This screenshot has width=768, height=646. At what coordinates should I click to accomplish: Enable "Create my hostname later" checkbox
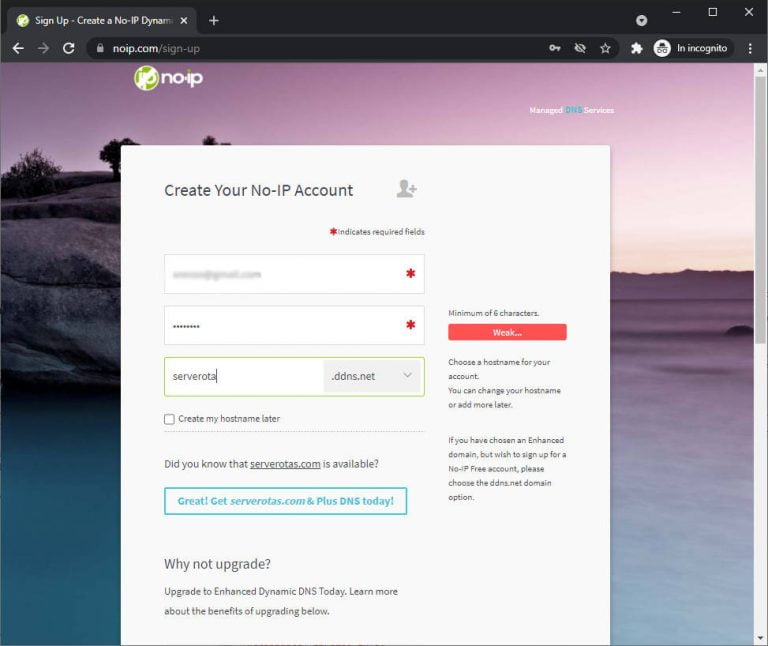169,419
